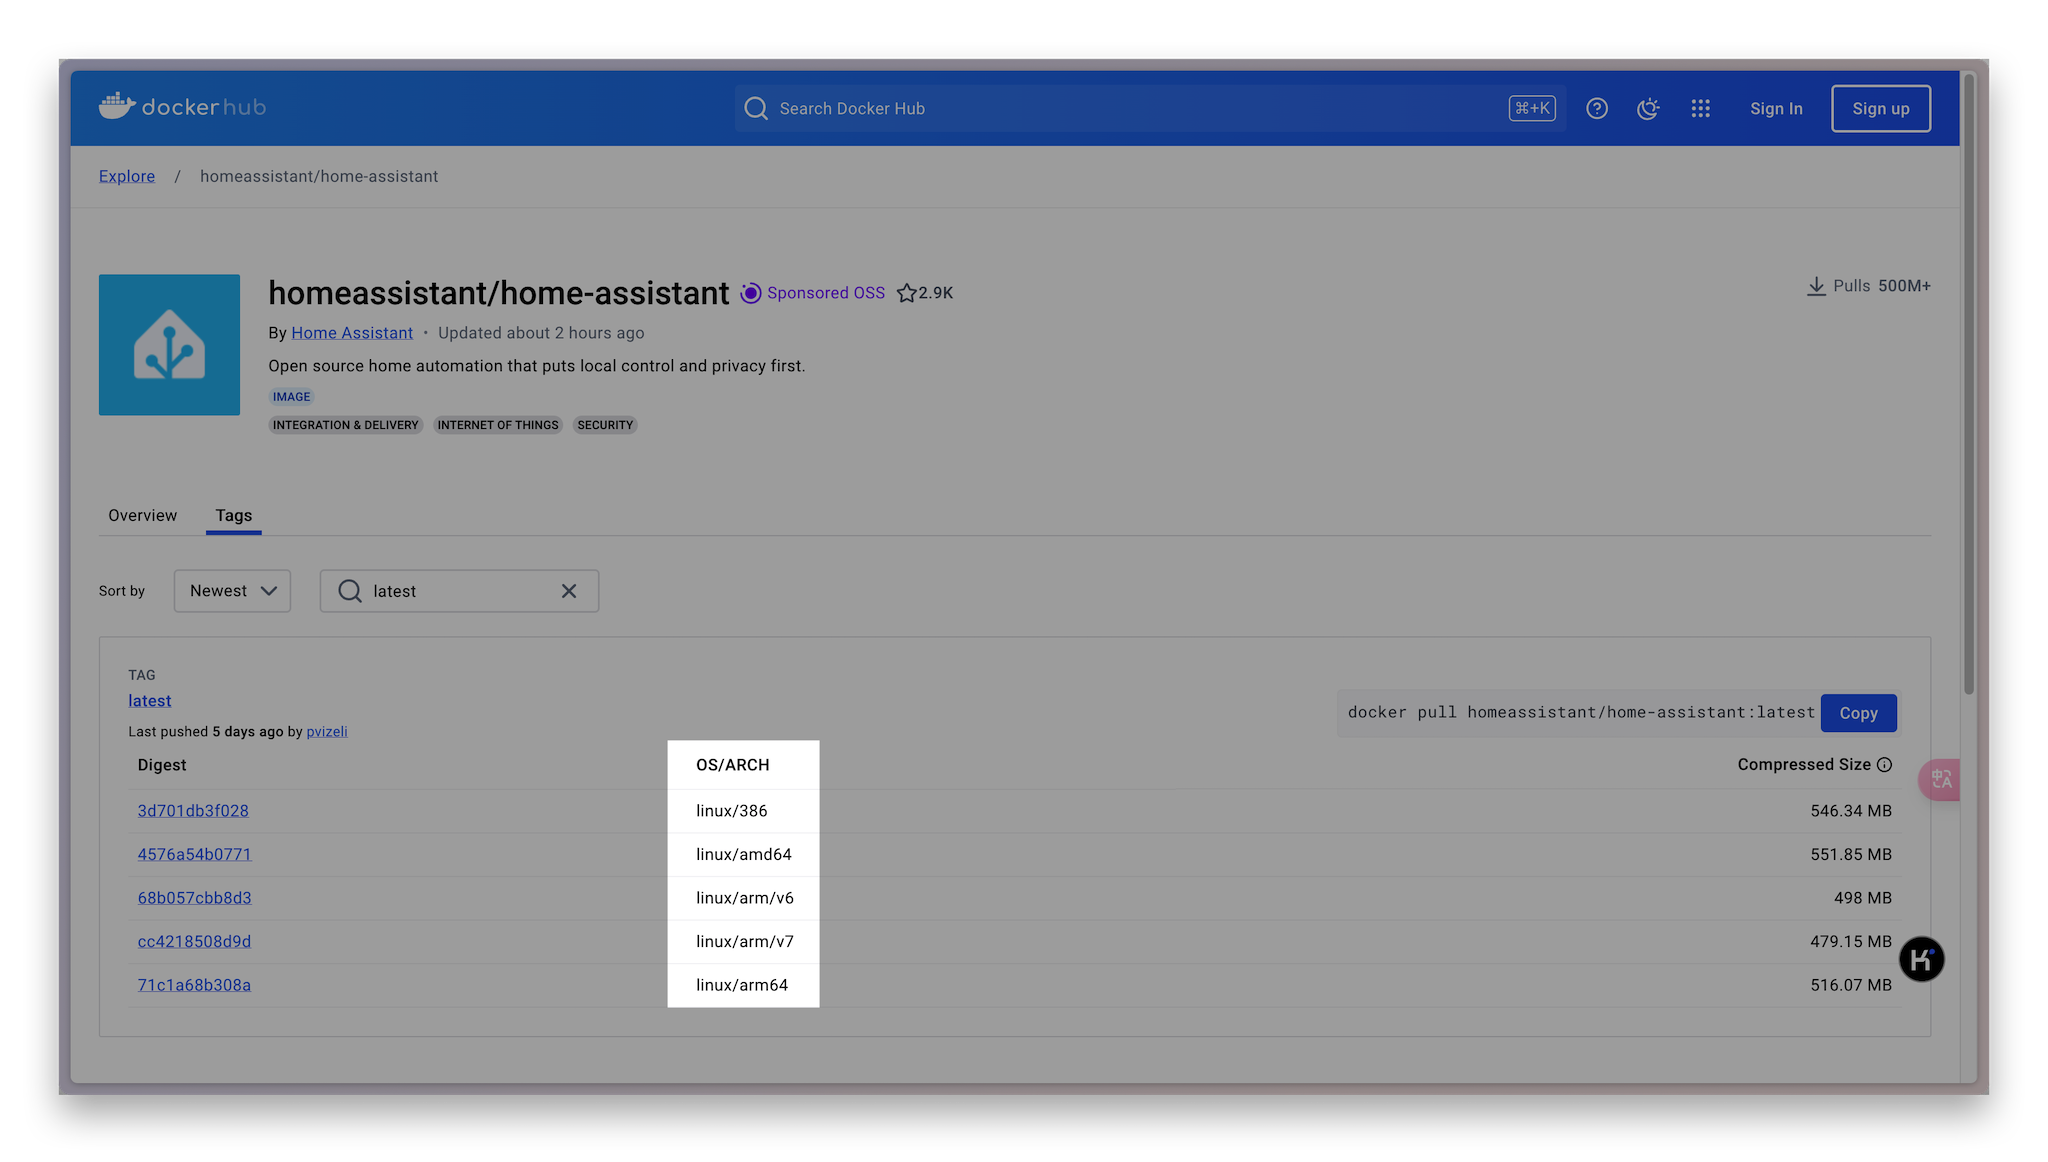Click the OS/ARCH column header

733,765
